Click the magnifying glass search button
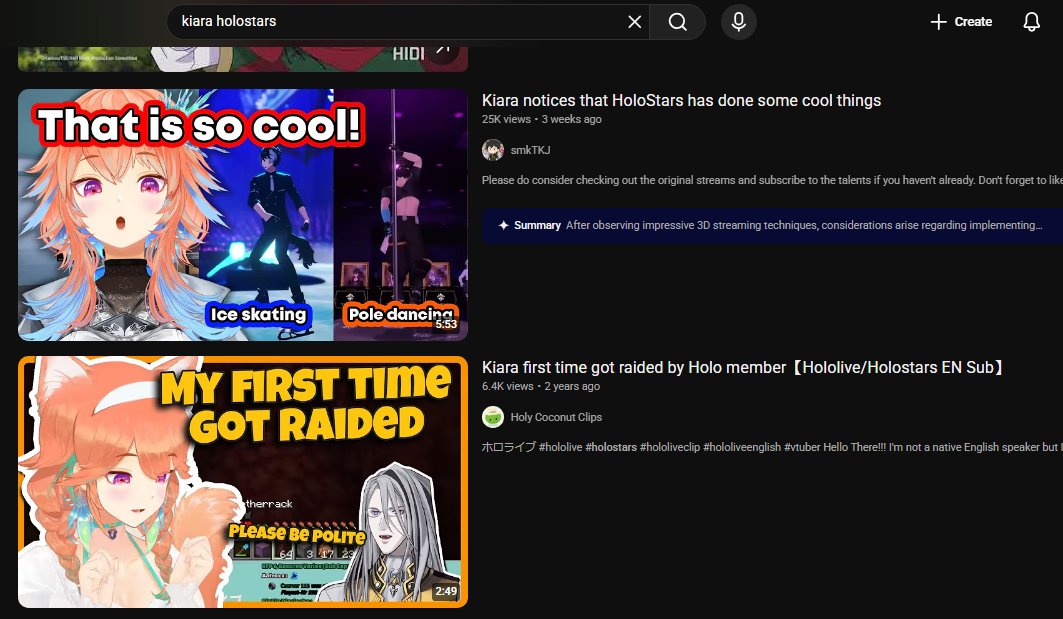The height and width of the screenshot is (619, 1063). (678, 22)
